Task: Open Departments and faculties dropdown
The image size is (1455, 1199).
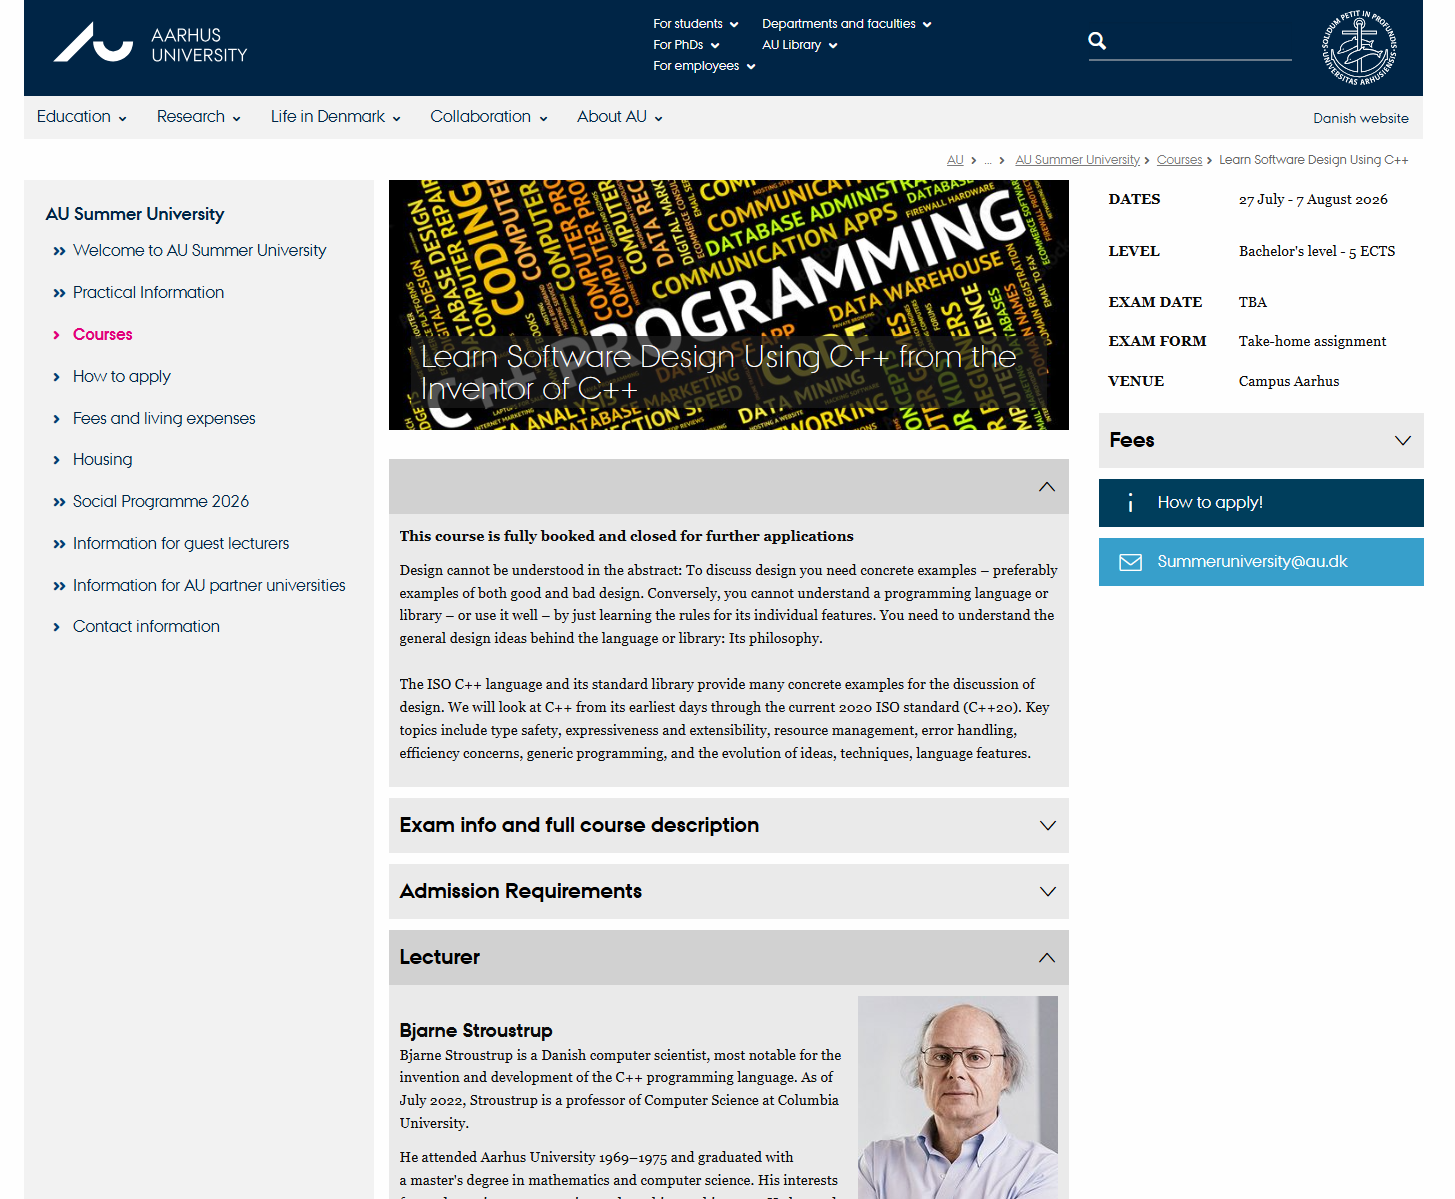Action: pos(847,24)
